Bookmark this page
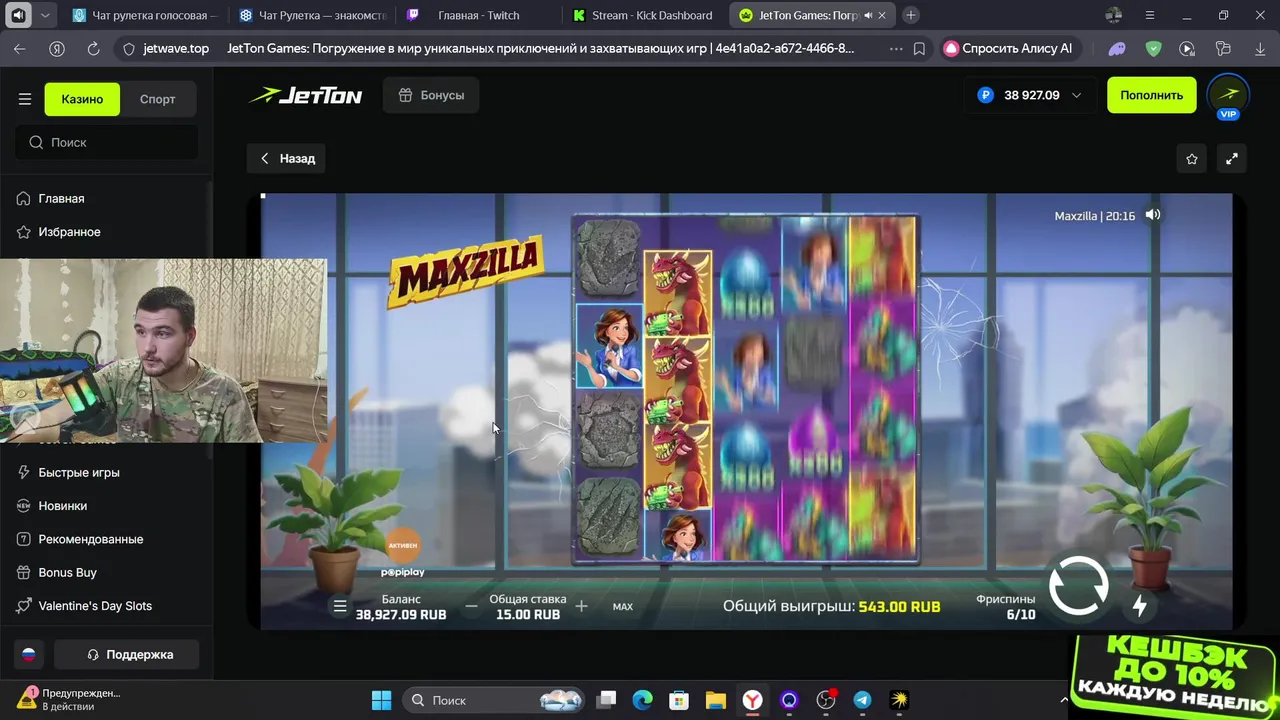Image resolution: width=1280 pixels, height=720 pixels. (919, 48)
